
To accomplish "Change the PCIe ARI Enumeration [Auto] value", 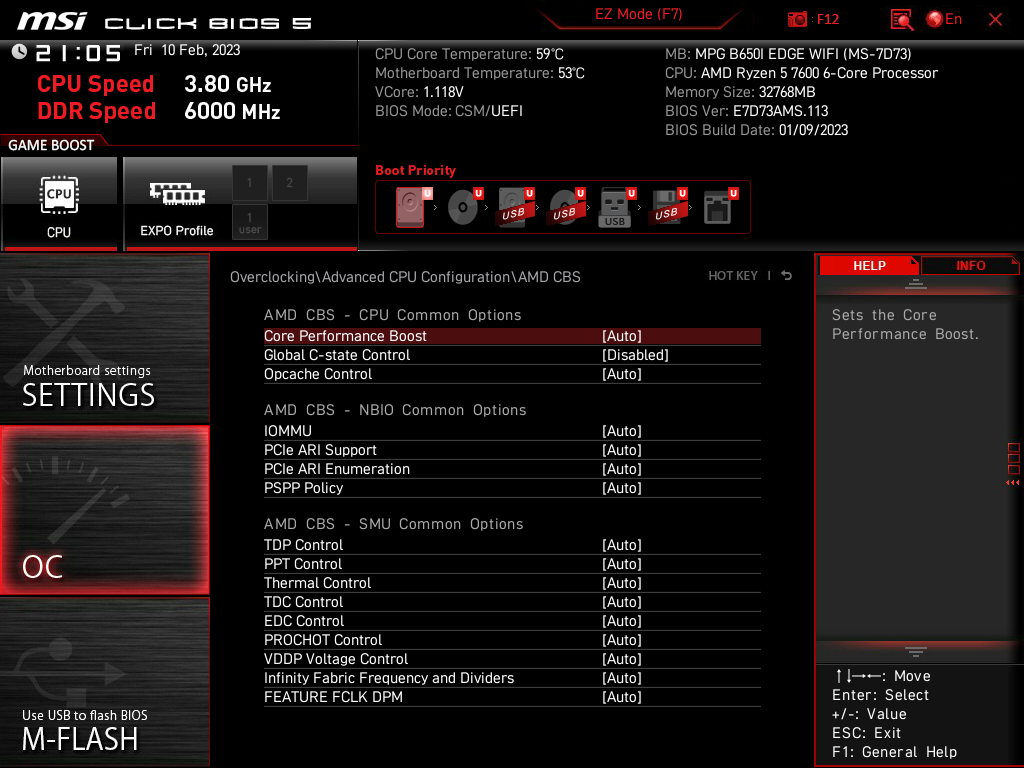I will click(x=622, y=469).
